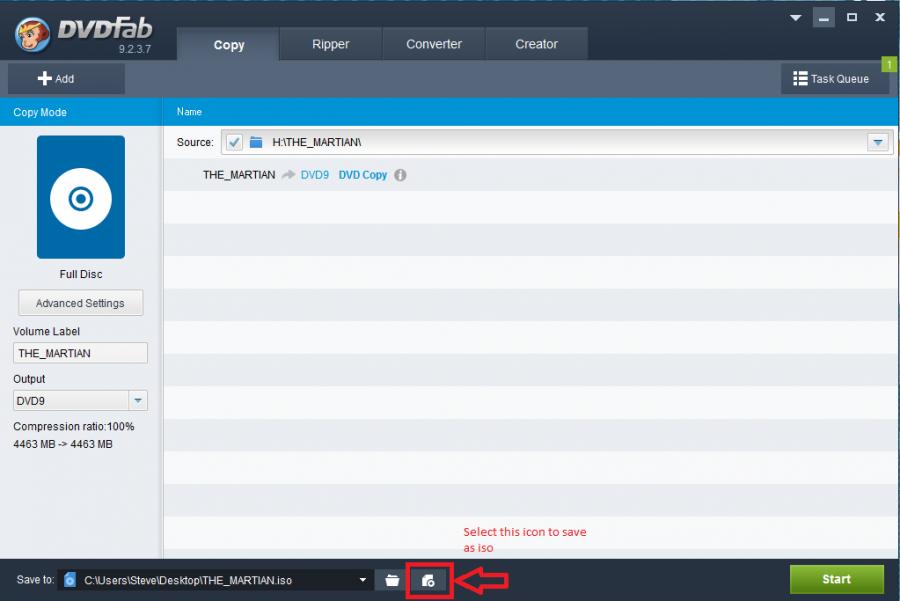This screenshot has width=900, height=601.
Task: Click the Full Disc copy mode thumbnail
Action: pos(81,198)
